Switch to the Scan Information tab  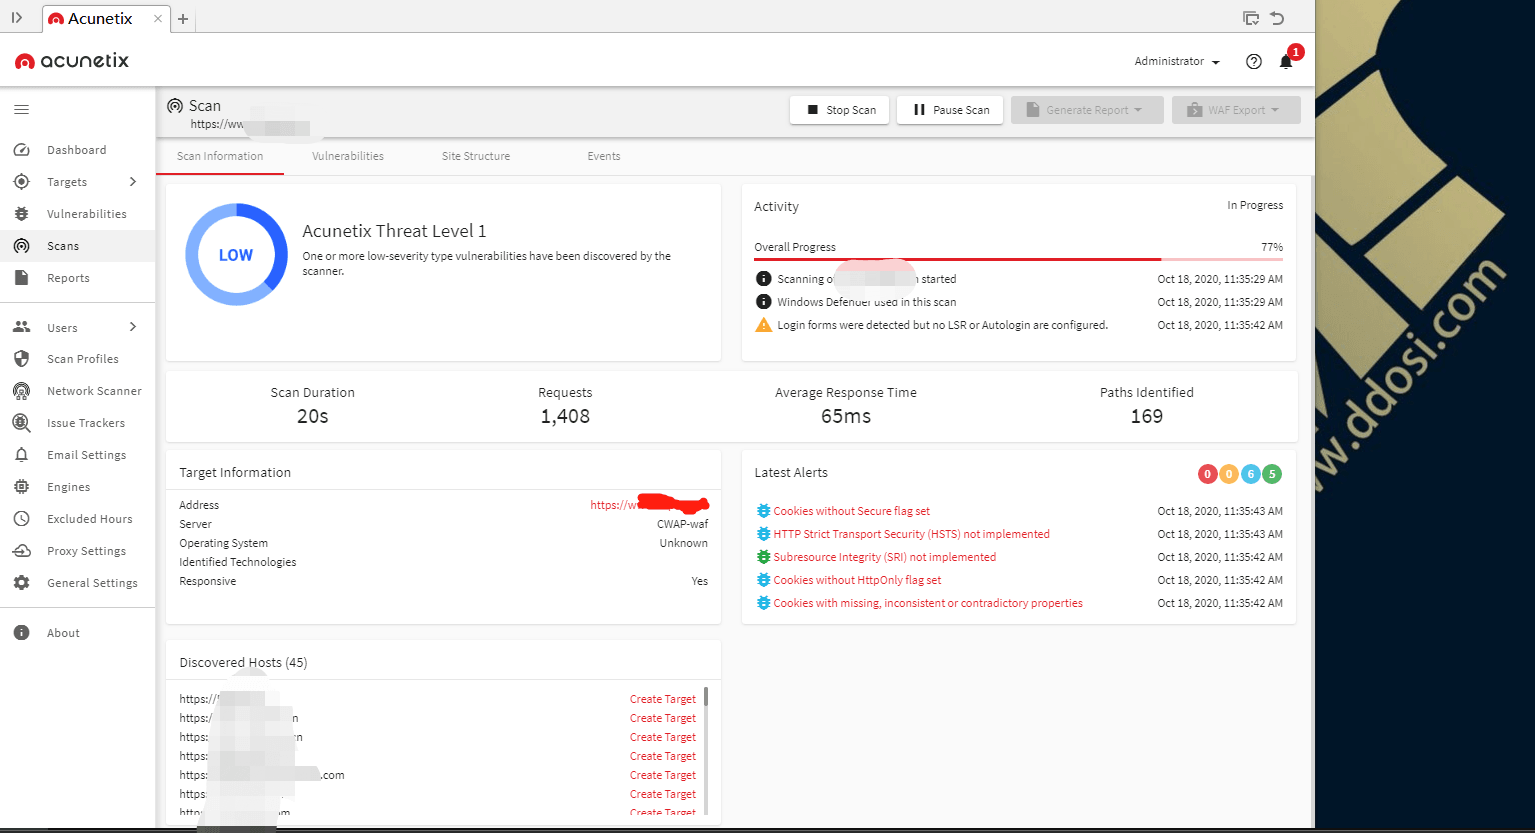(x=220, y=156)
